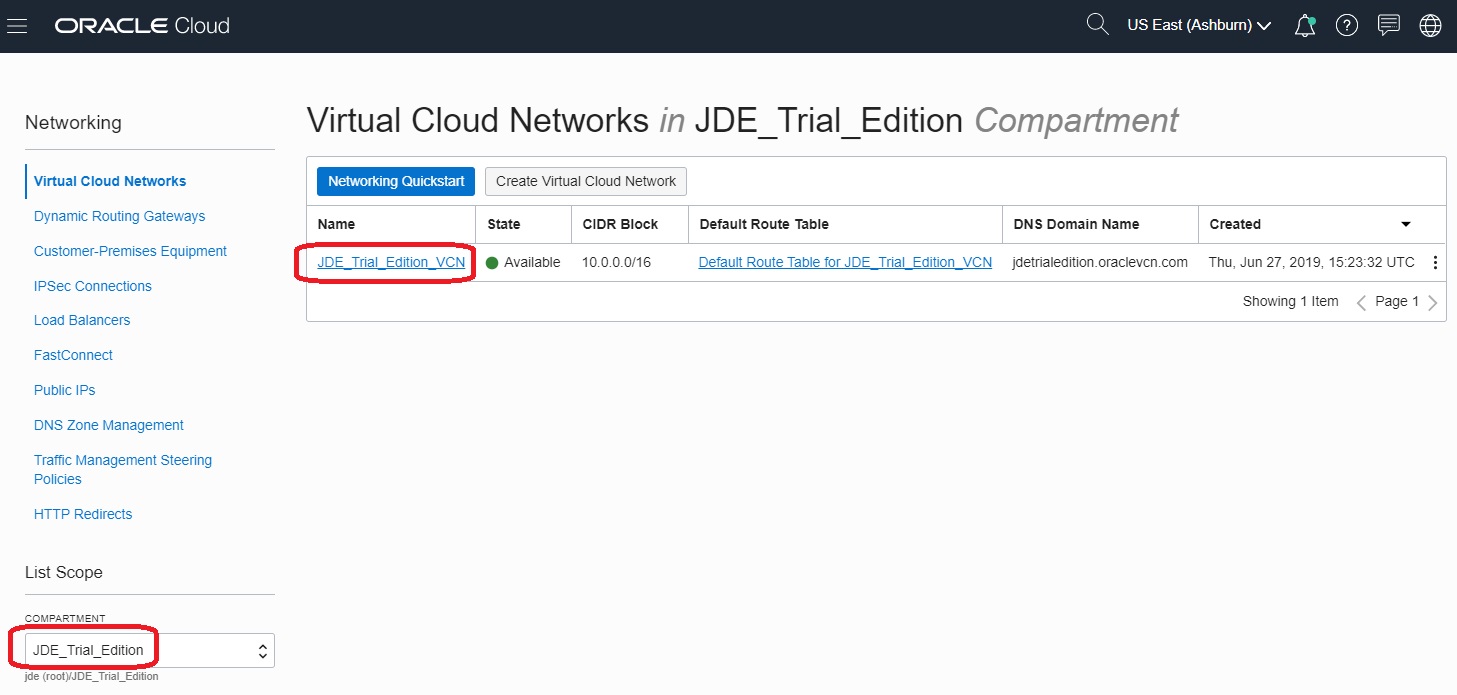Click the Create Virtual Cloud Network button
This screenshot has width=1457, height=695.
click(x=585, y=181)
